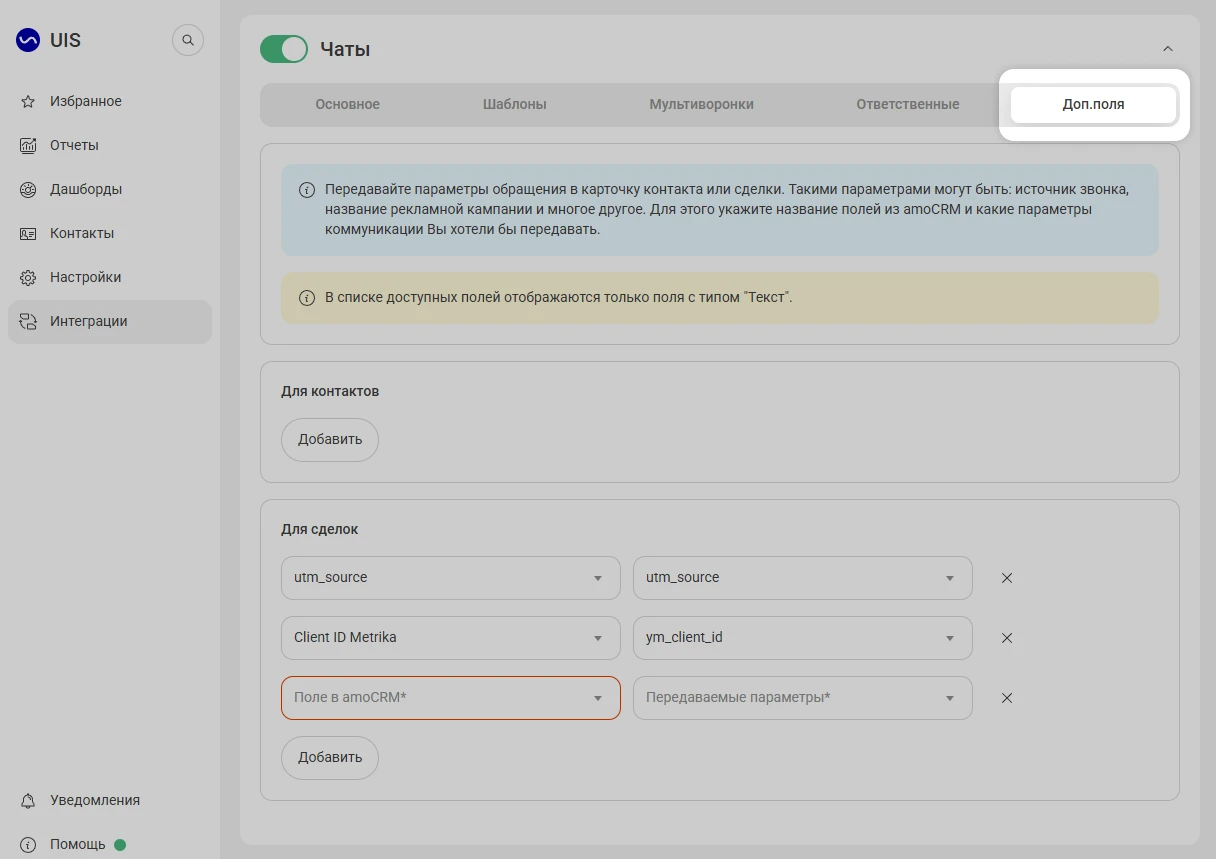Open Уведомления label in sidebar
This screenshot has width=1216, height=859.
pyautogui.click(x=95, y=800)
